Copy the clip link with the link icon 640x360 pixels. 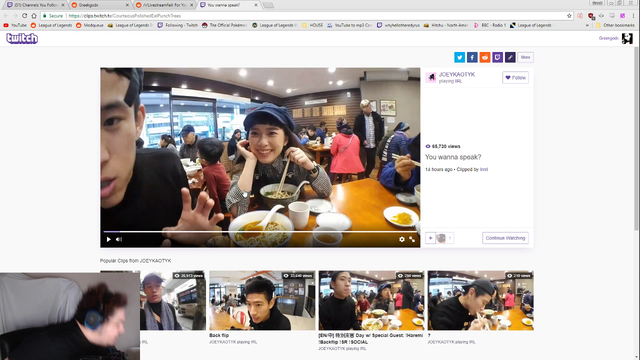(510, 58)
